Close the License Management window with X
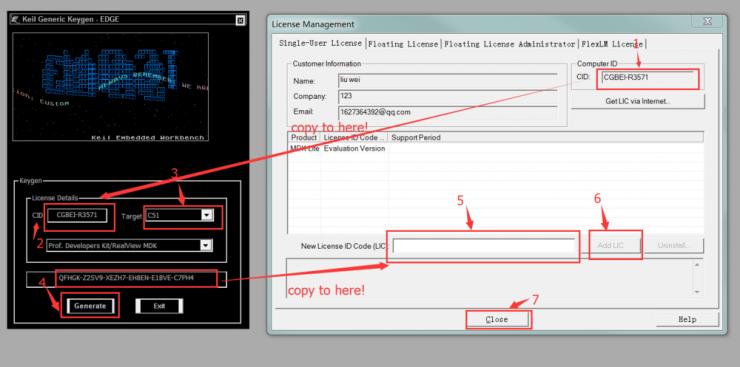Screen dimensions: 740x367 click(x=707, y=22)
